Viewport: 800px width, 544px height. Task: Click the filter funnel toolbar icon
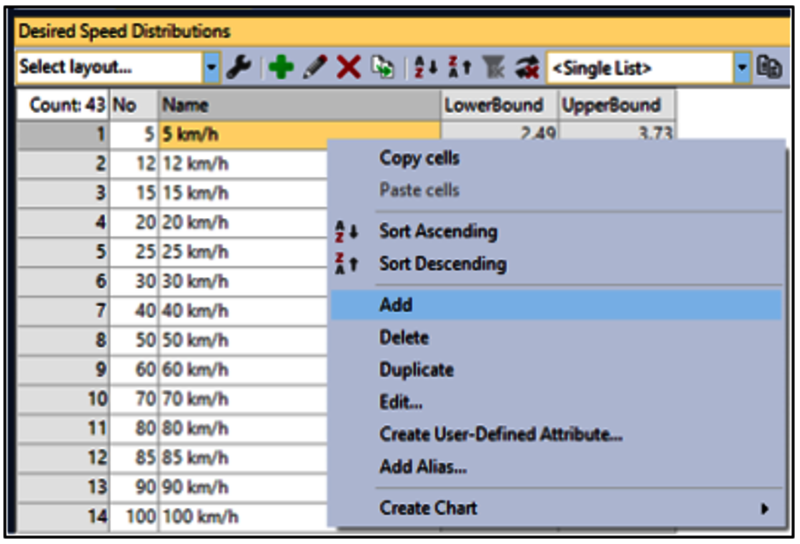click(489, 68)
